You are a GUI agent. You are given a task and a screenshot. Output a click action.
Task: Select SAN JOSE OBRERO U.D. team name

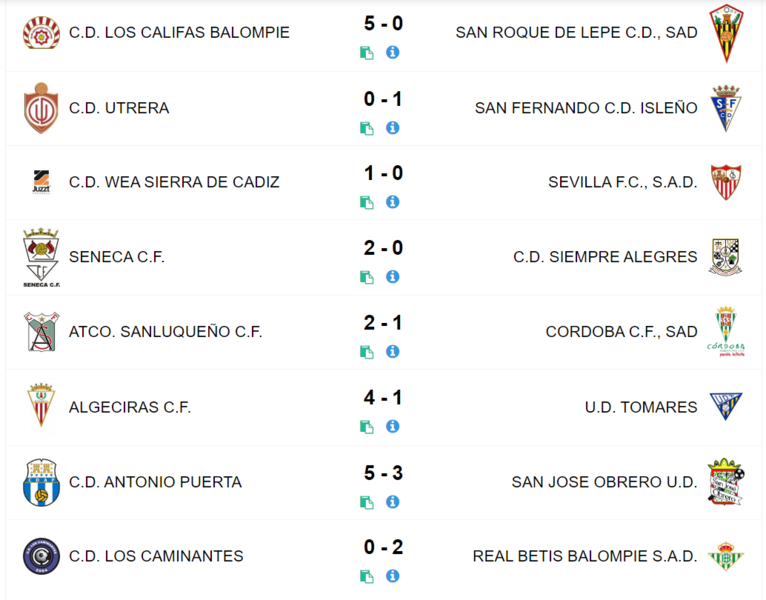(x=605, y=482)
